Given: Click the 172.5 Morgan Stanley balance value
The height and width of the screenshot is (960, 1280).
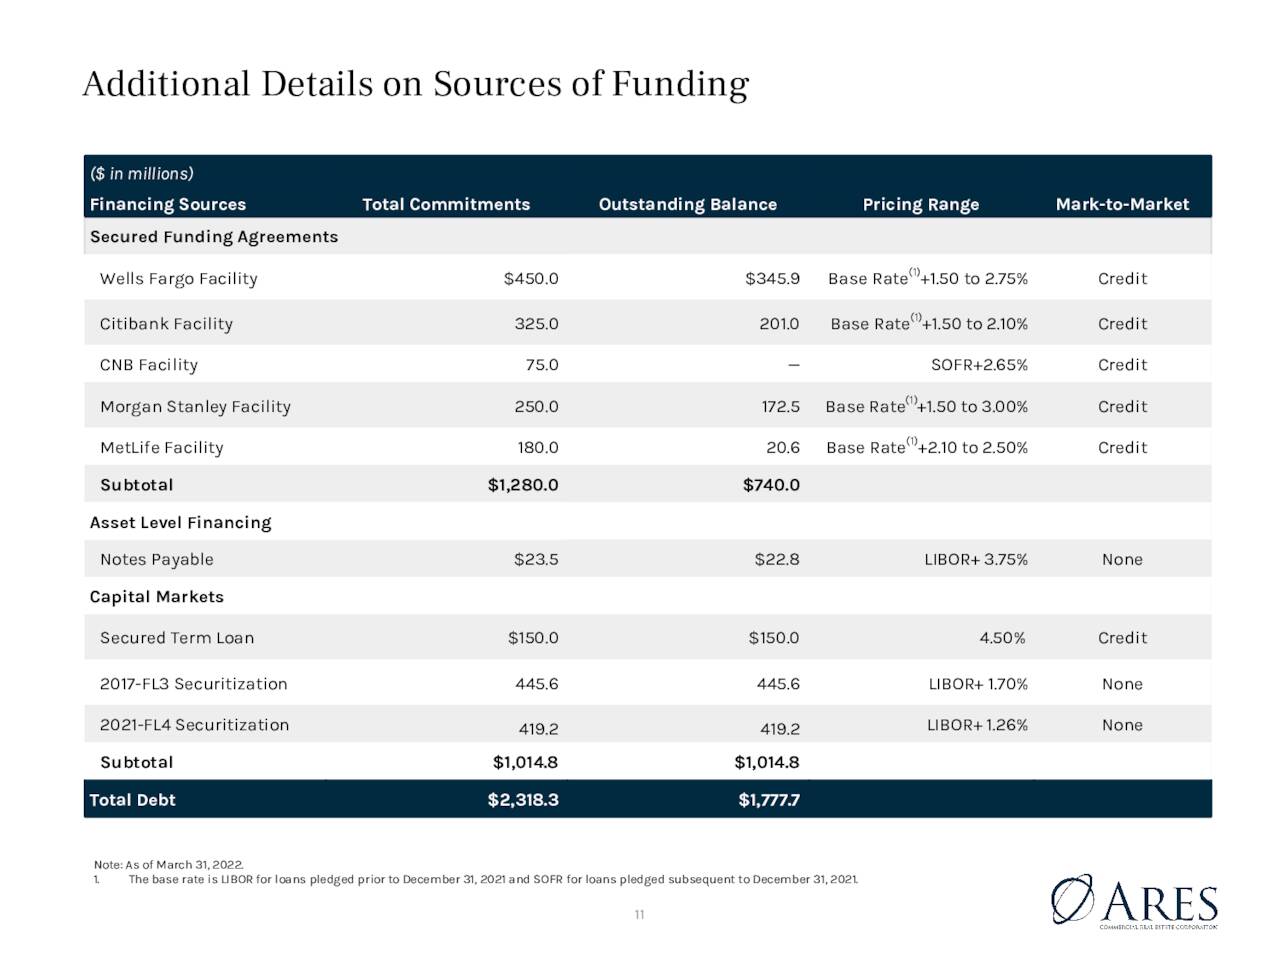Looking at the screenshot, I should click(x=781, y=407).
